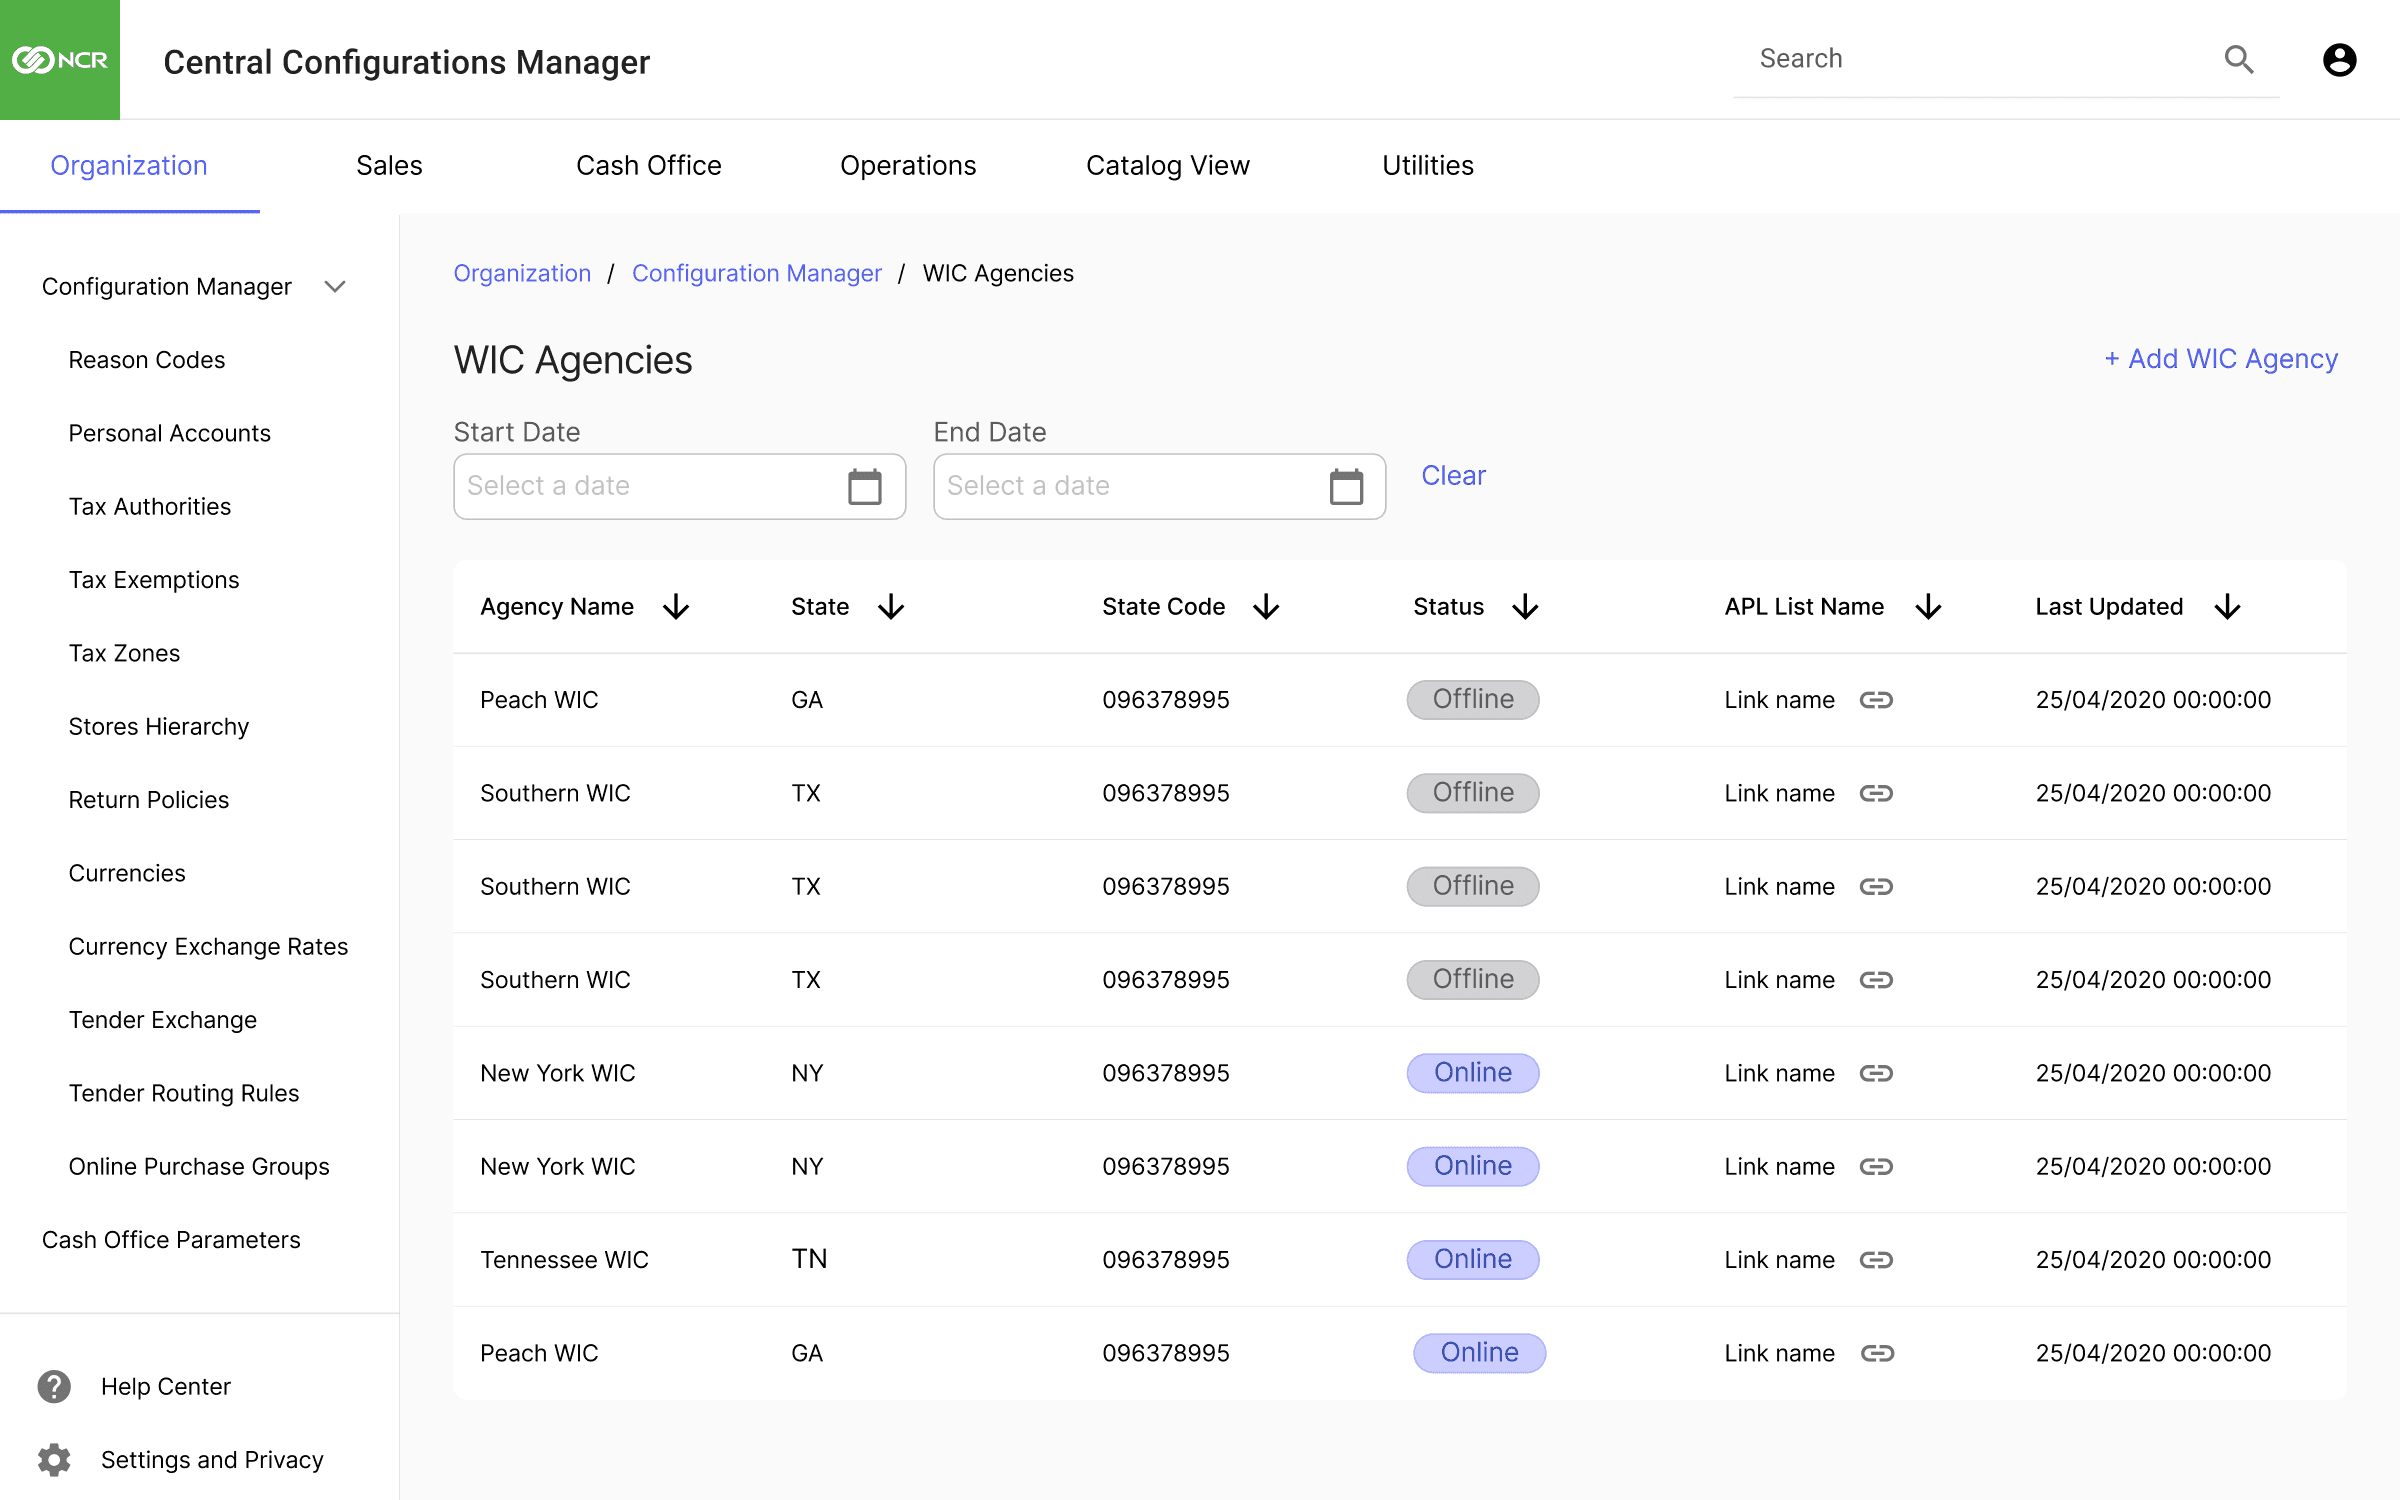The width and height of the screenshot is (2400, 1500).
Task: Click Offline status badge for Peach WIC
Action: tap(1472, 700)
